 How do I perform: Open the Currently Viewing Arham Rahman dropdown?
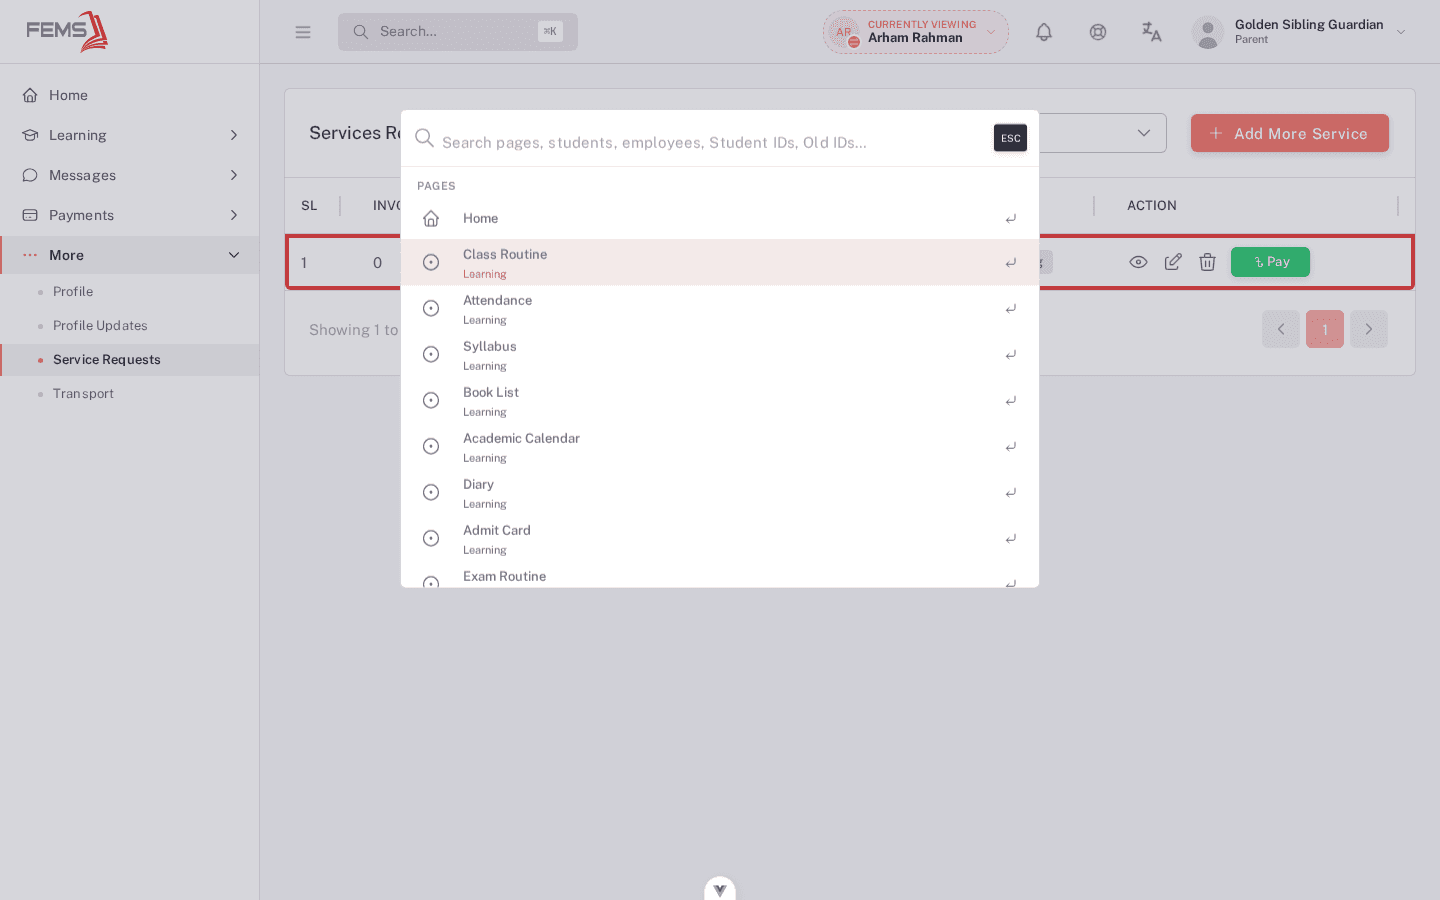click(x=916, y=32)
